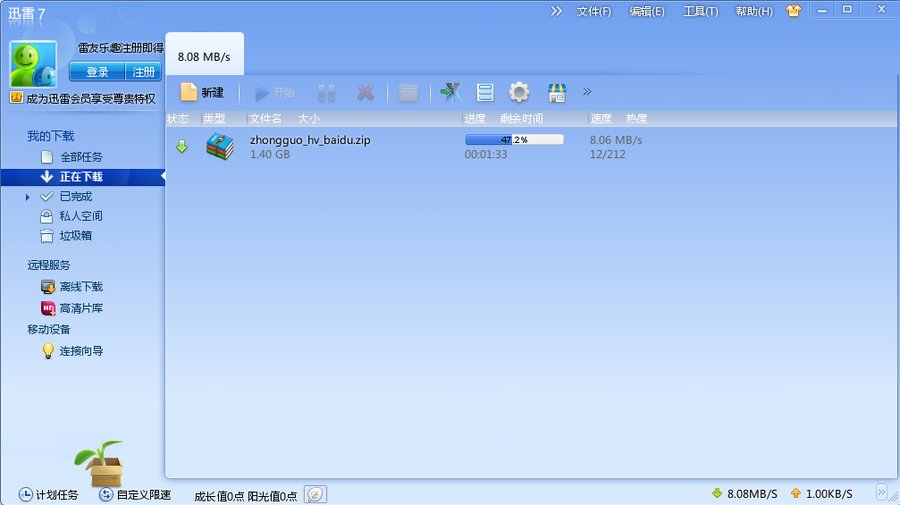Open 离线下载 remote service
This screenshot has width=900, height=505.
(x=81, y=286)
